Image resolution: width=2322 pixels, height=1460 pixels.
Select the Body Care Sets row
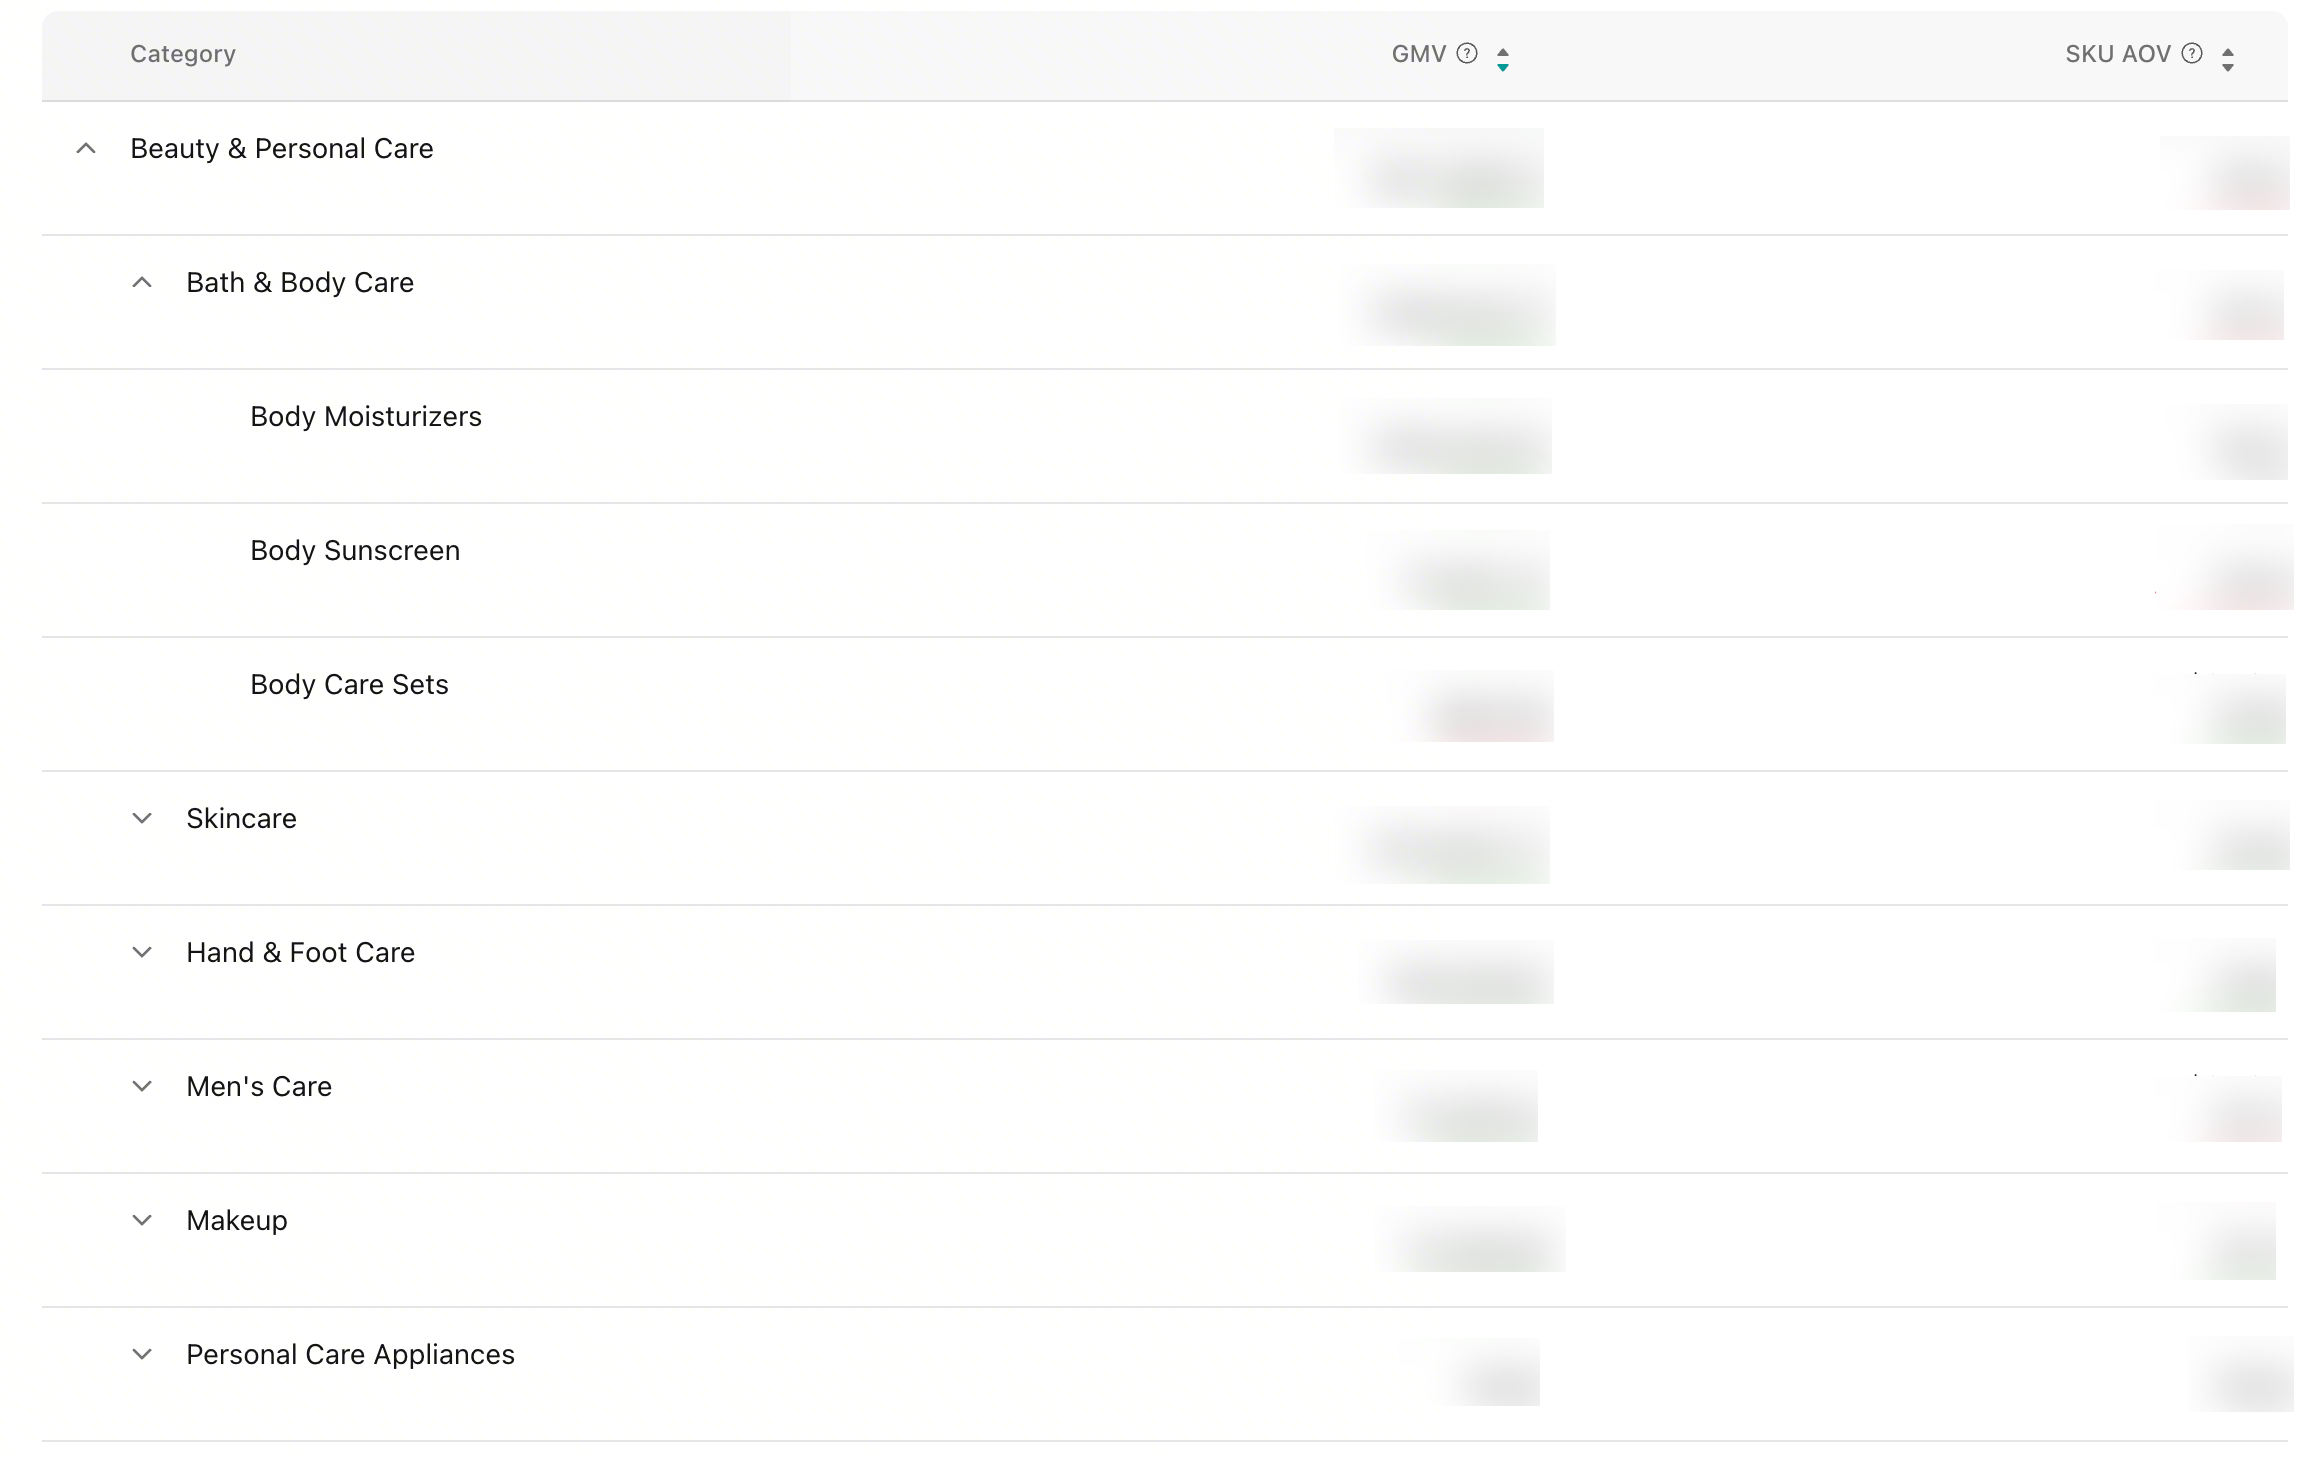(x=349, y=685)
